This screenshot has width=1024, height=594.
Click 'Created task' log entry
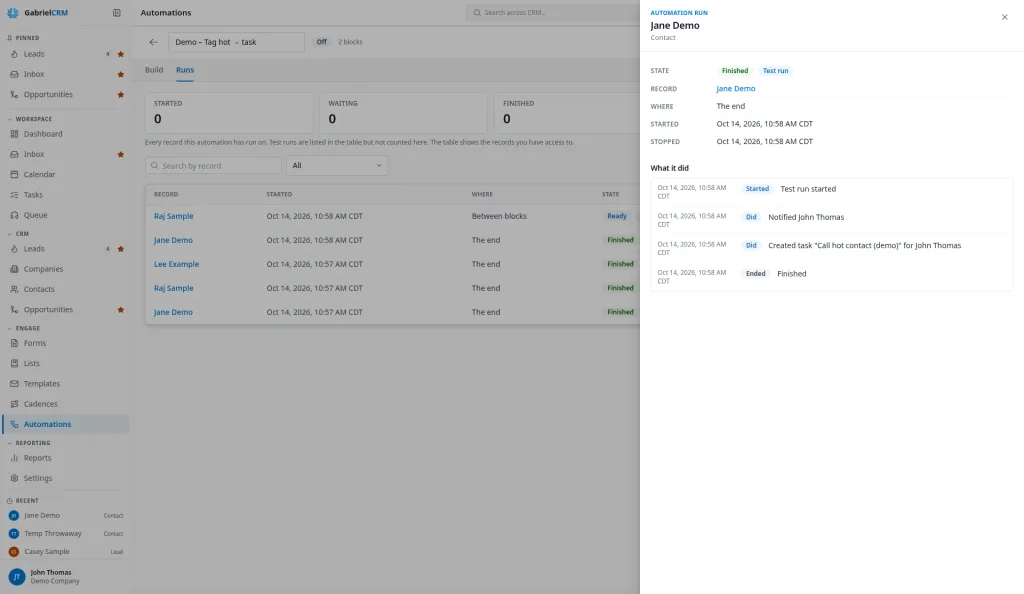tap(865, 245)
